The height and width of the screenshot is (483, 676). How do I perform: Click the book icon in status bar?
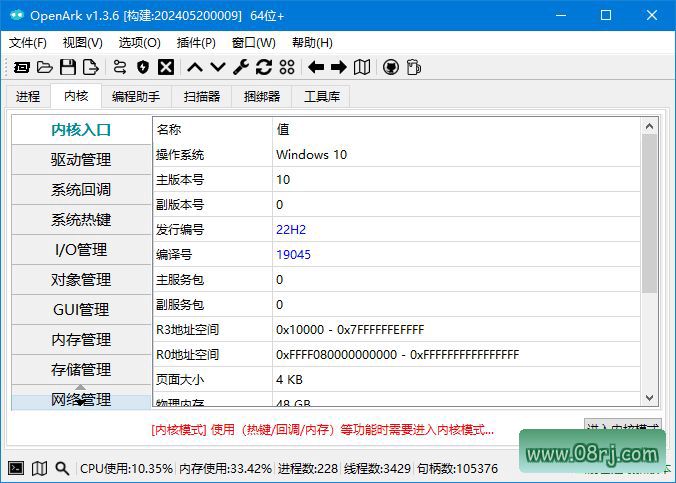pyautogui.click(x=39, y=468)
